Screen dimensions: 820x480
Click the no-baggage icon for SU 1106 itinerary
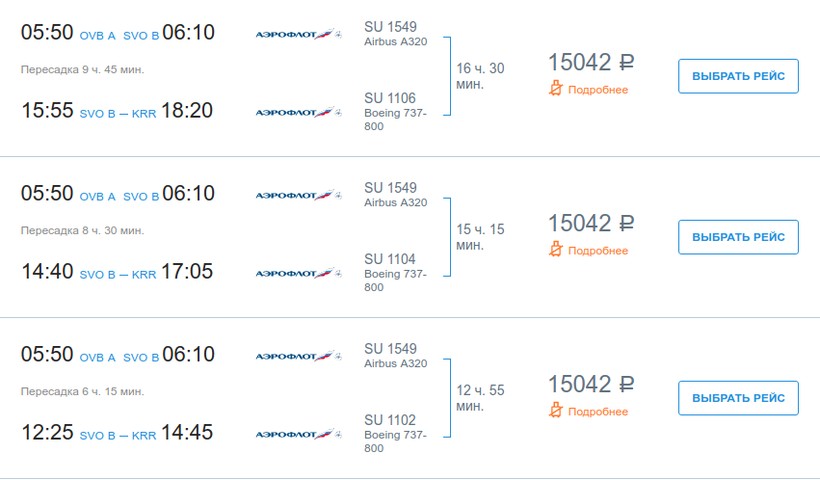(x=557, y=89)
